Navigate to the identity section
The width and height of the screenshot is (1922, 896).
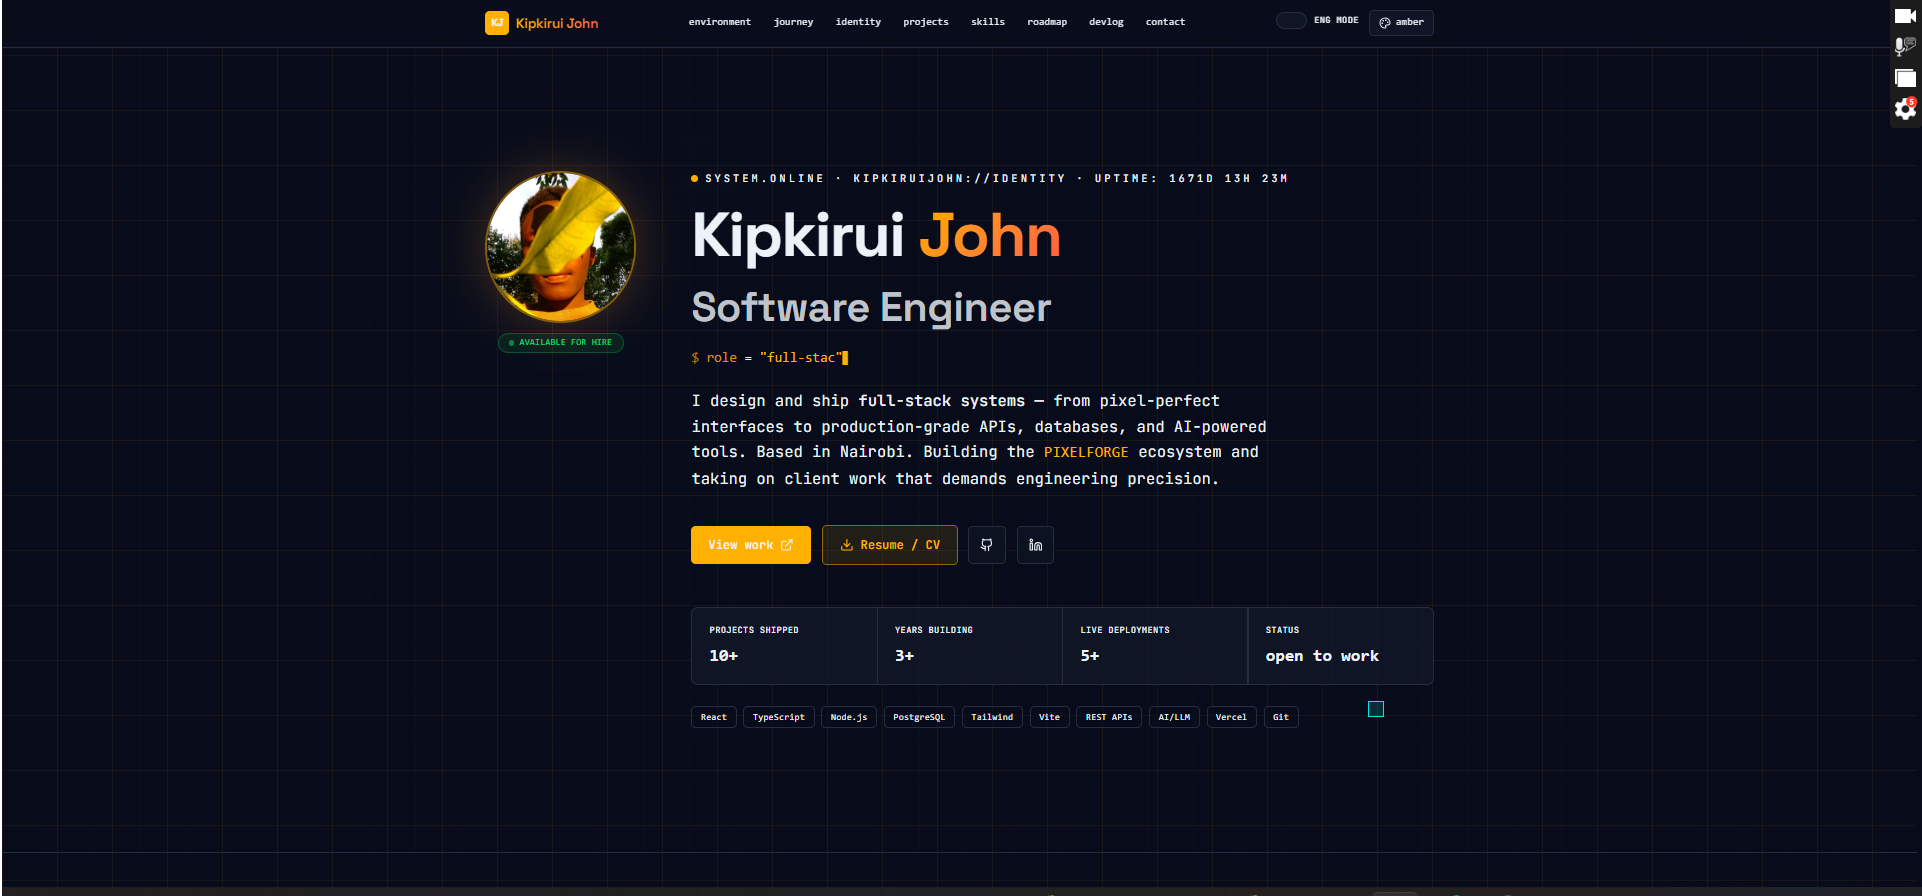pos(858,22)
